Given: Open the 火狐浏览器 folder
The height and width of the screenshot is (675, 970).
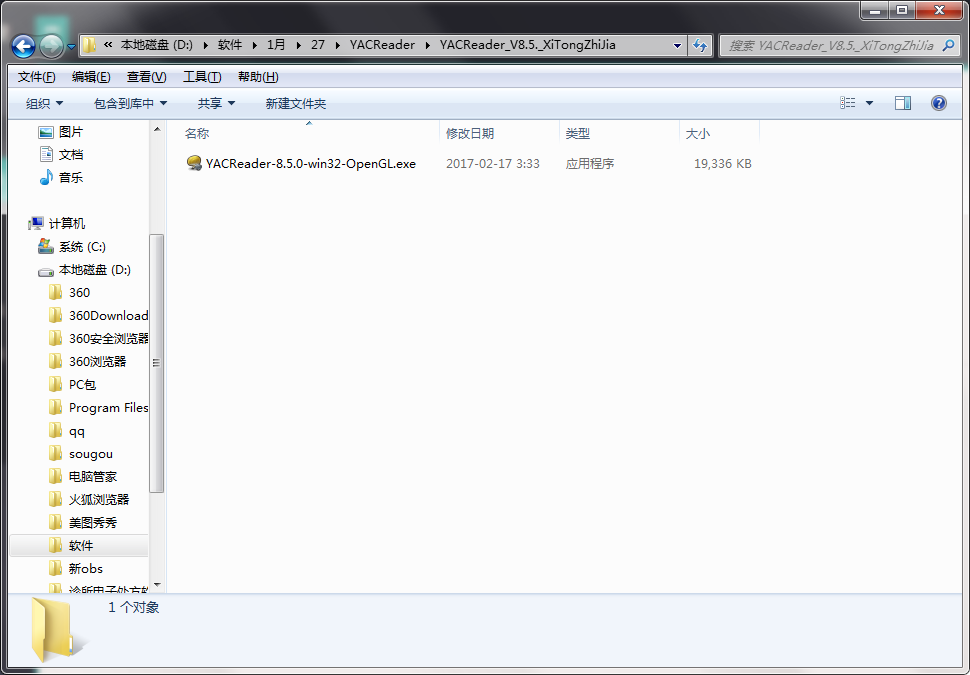Looking at the screenshot, I should point(99,499).
